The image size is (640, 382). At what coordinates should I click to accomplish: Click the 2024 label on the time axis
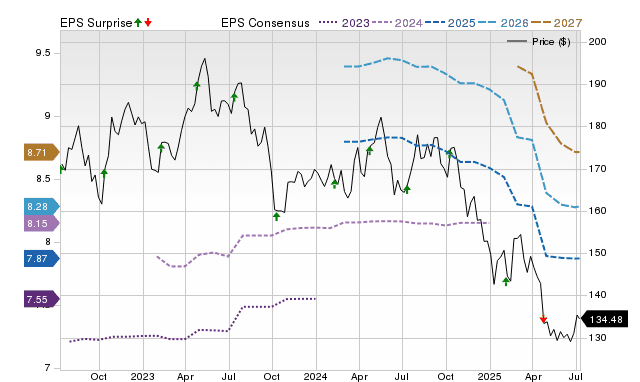click(x=316, y=376)
